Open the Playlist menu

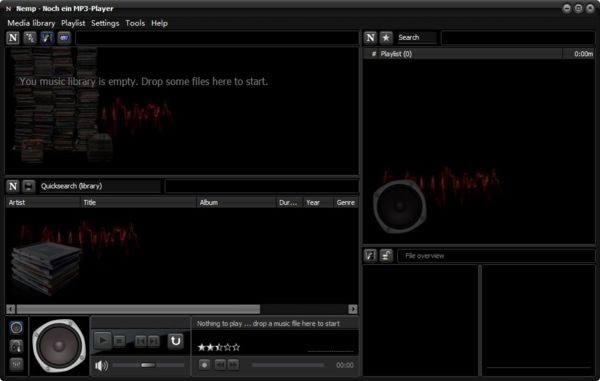point(73,23)
